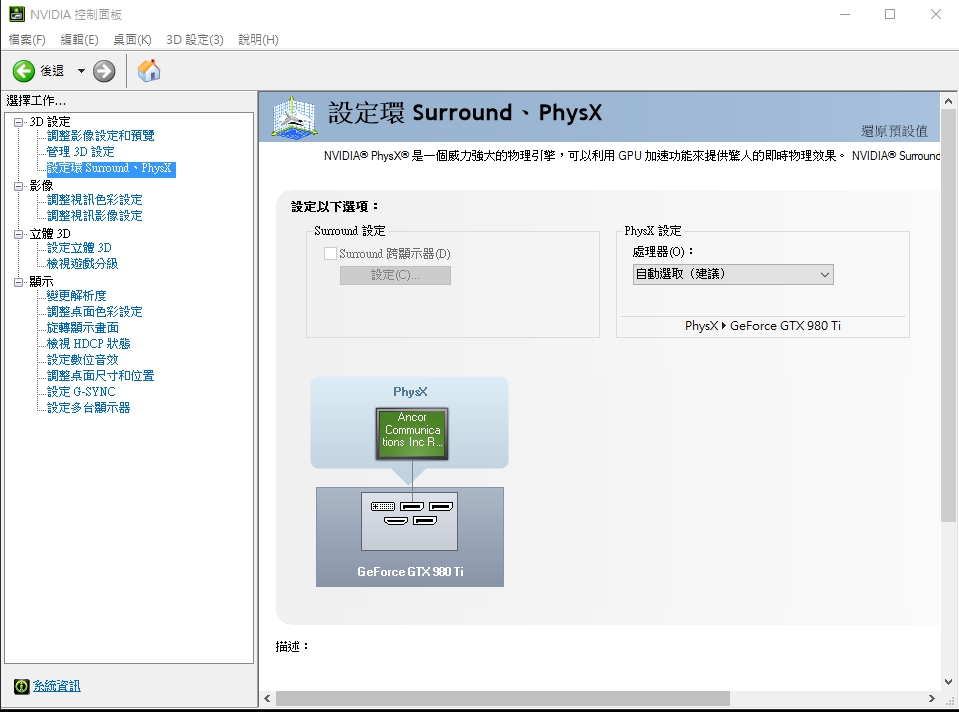Open 調整桌面尺寸和位置 page

click(x=100, y=376)
